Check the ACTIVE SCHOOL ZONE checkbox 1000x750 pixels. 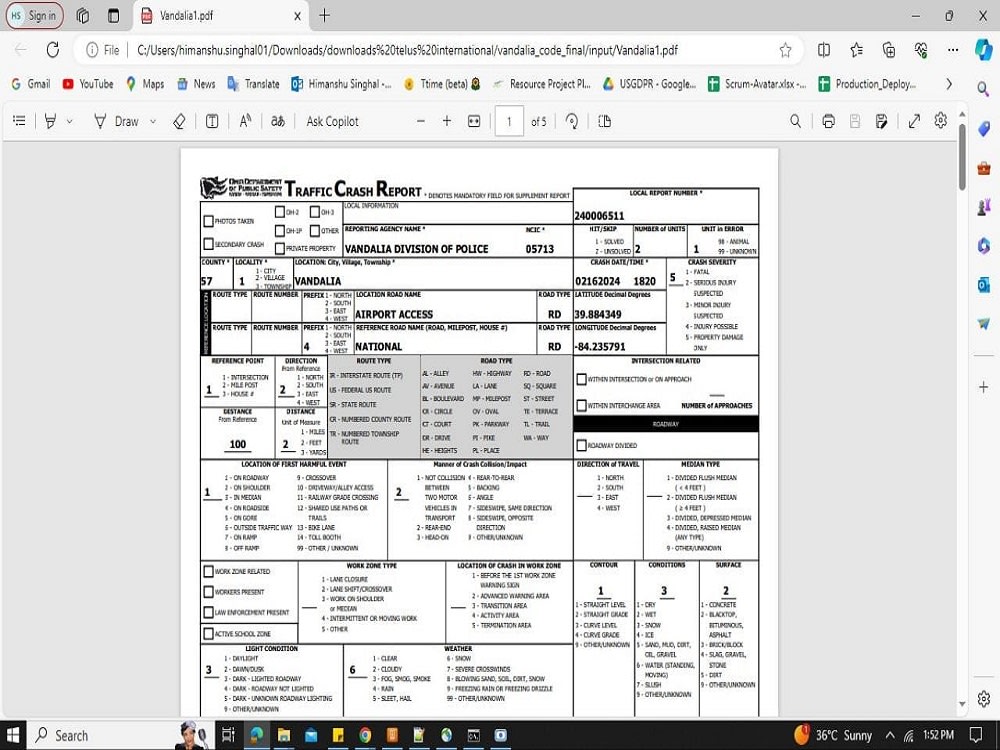[208, 633]
